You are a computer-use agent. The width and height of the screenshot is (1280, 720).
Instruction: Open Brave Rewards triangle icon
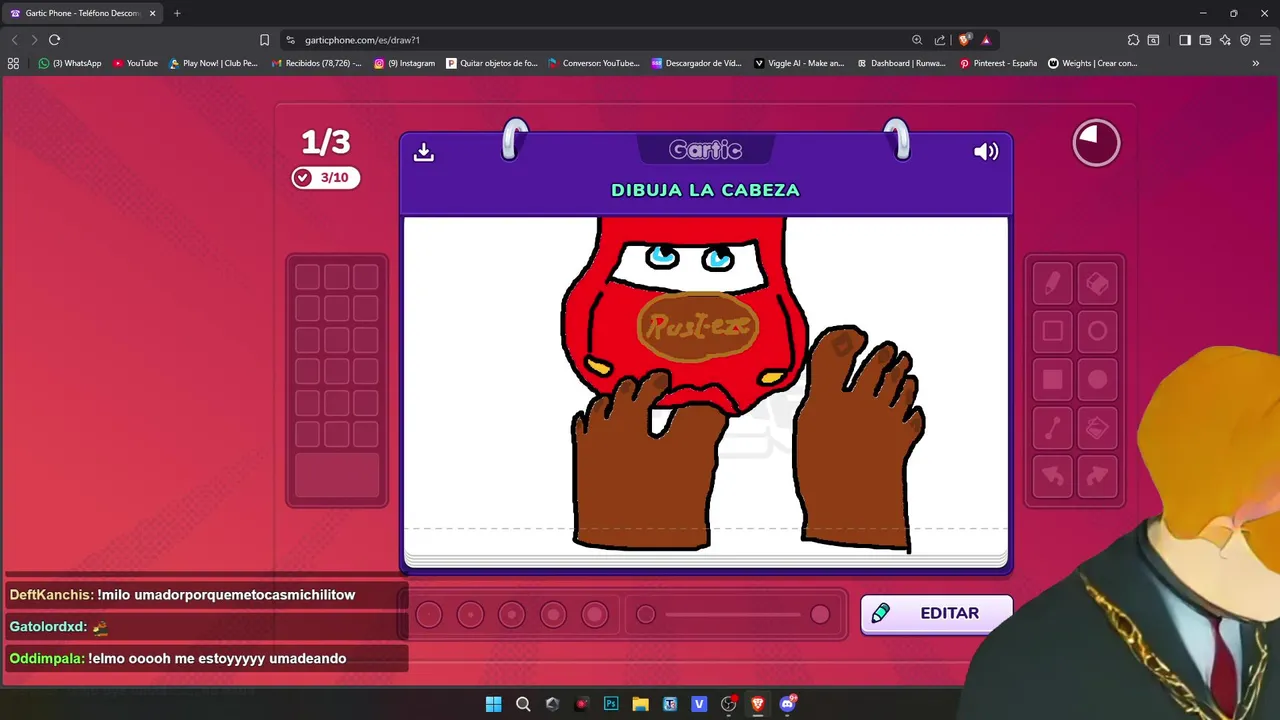[x=986, y=40]
